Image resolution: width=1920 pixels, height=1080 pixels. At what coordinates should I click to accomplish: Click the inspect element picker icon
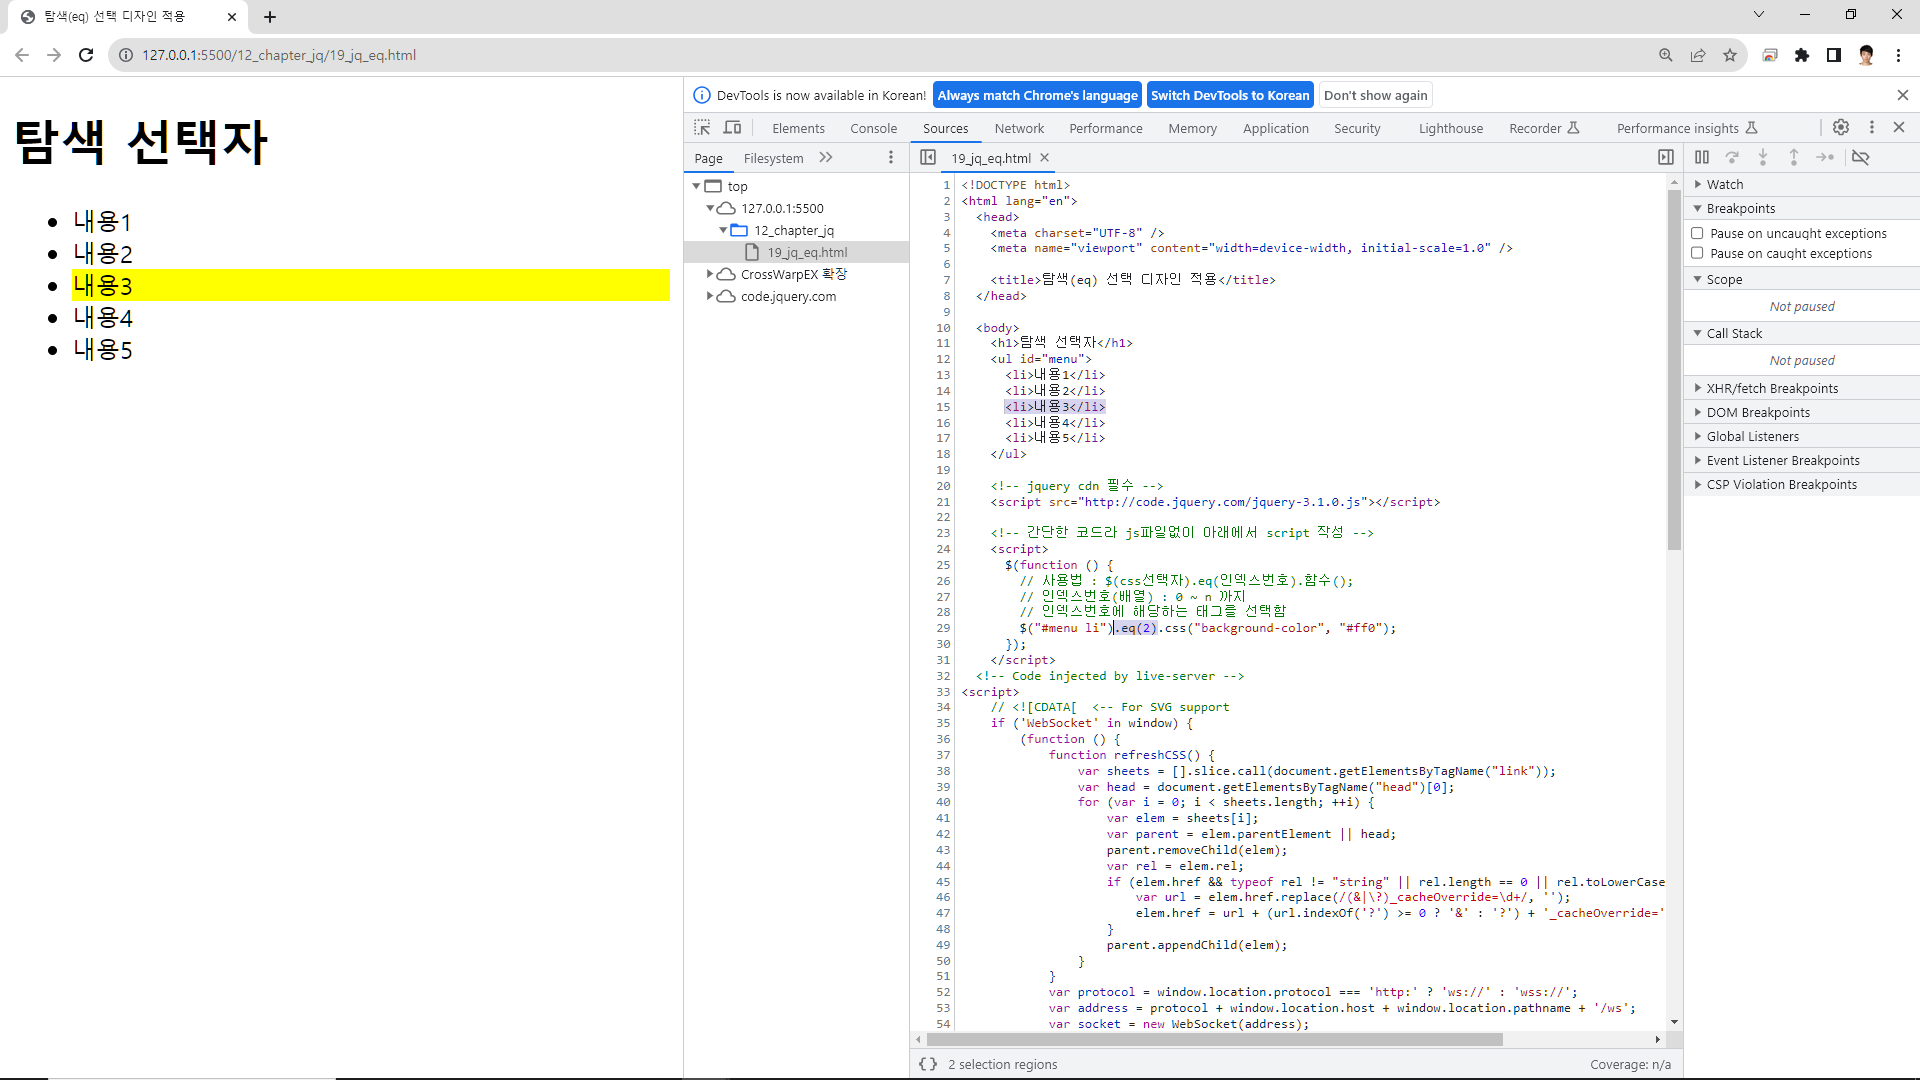pyautogui.click(x=702, y=128)
